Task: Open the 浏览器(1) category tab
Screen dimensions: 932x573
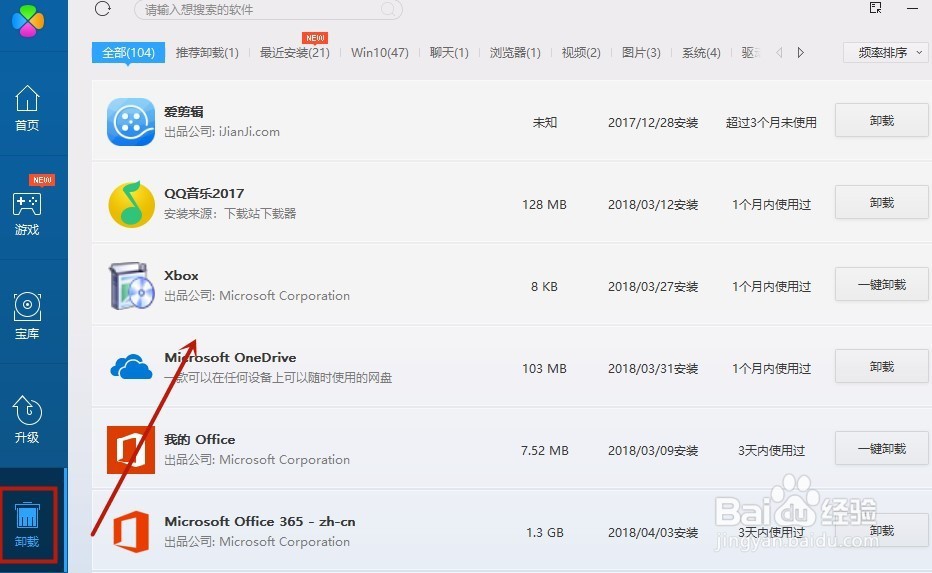Action: 515,52
